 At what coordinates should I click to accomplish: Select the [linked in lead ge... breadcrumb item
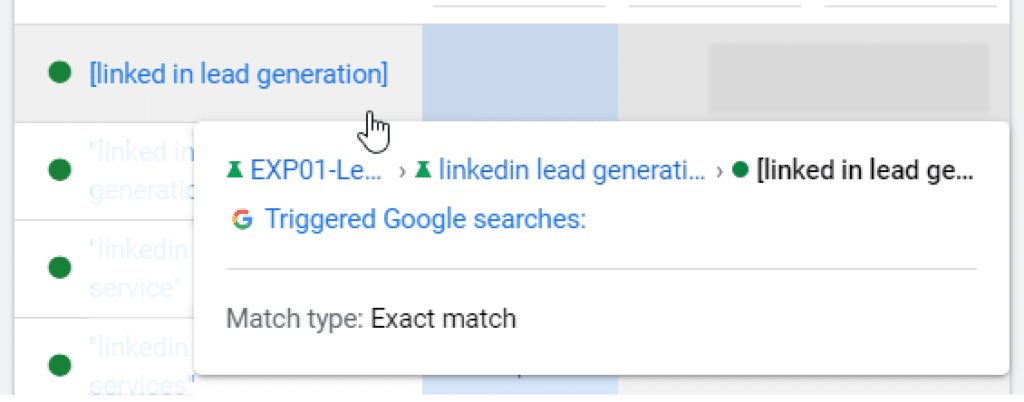866,171
